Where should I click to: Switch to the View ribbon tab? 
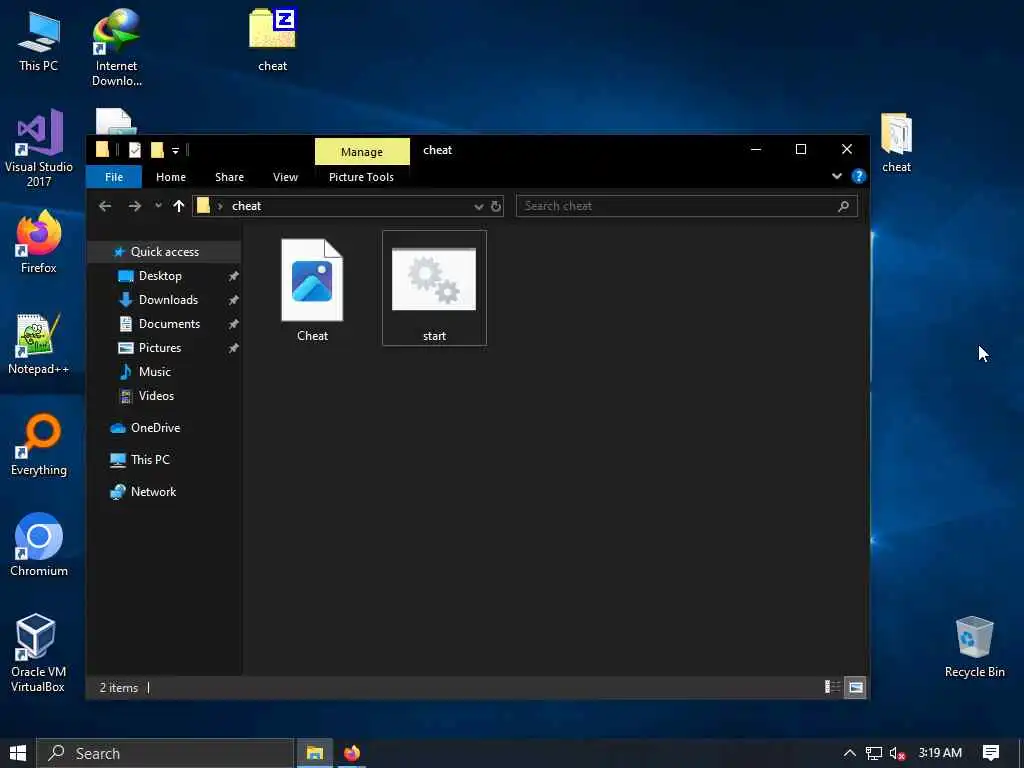(285, 177)
